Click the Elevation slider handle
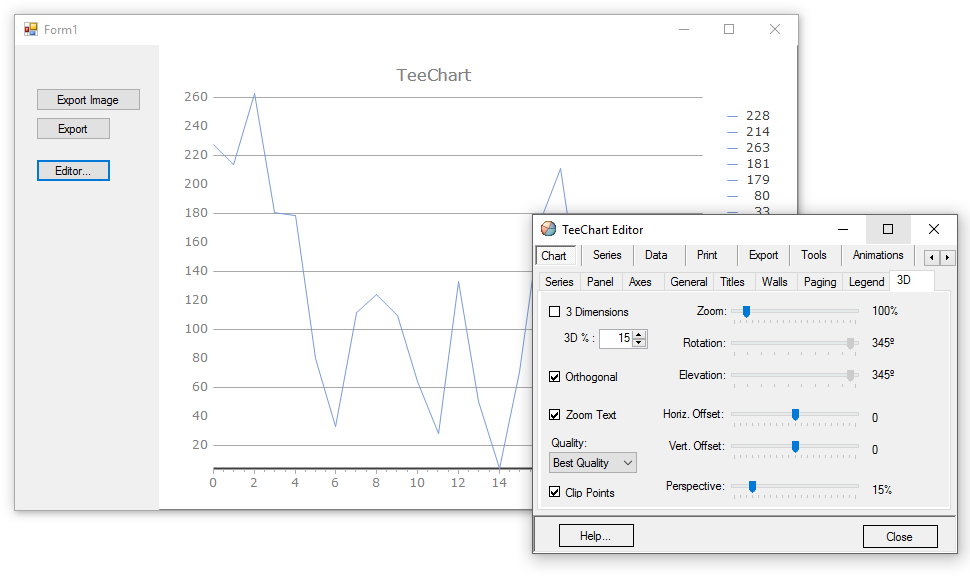The image size is (970, 578). point(851,376)
